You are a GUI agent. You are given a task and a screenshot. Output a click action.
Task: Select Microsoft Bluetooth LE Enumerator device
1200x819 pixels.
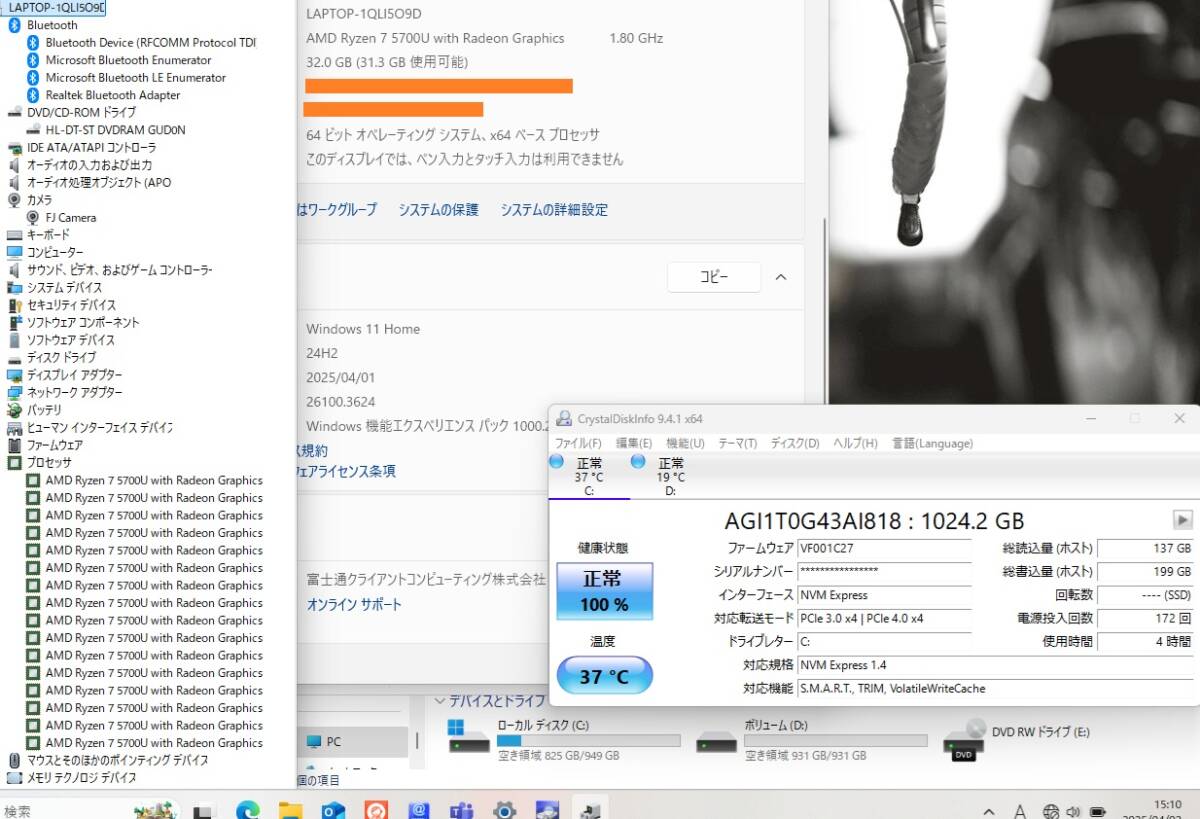pyautogui.click(x=136, y=77)
